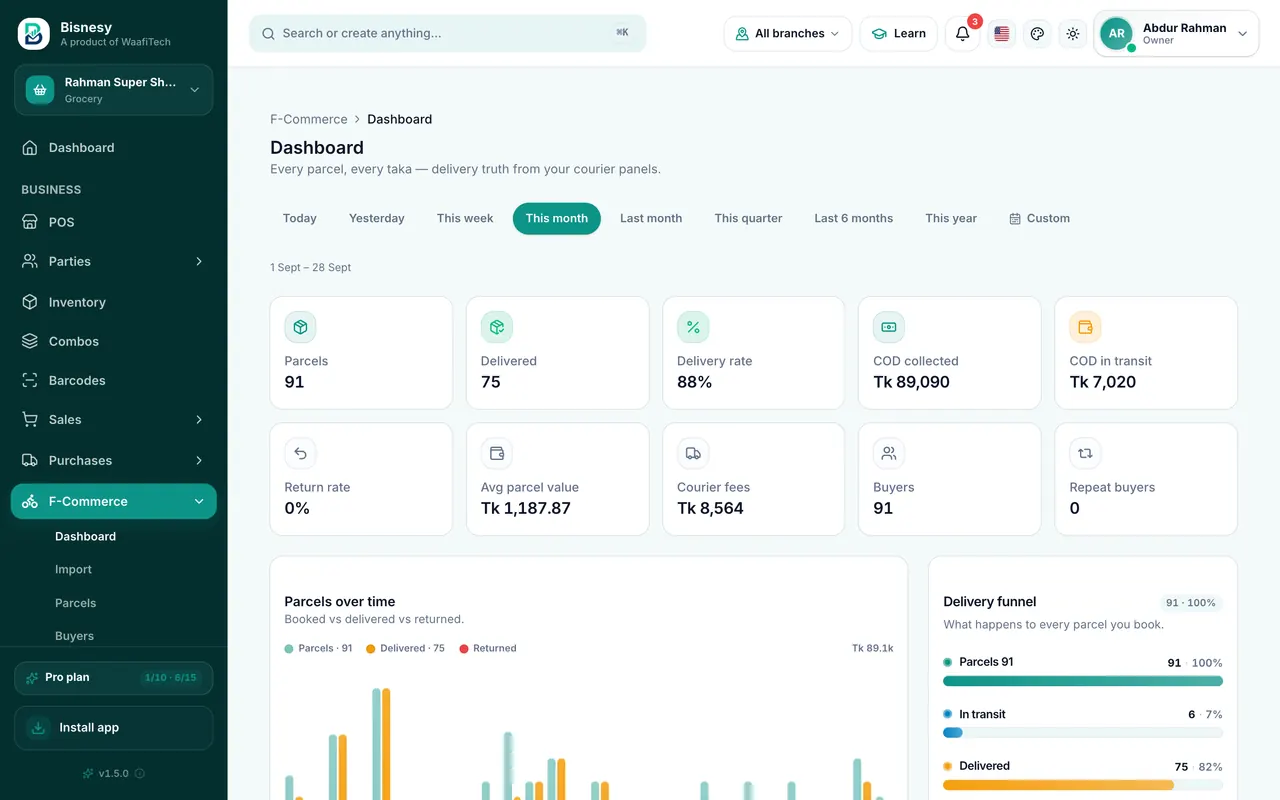Expand the Sales sidebar submenu
This screenshot has width=1280, height=800.
click(114, 420)
